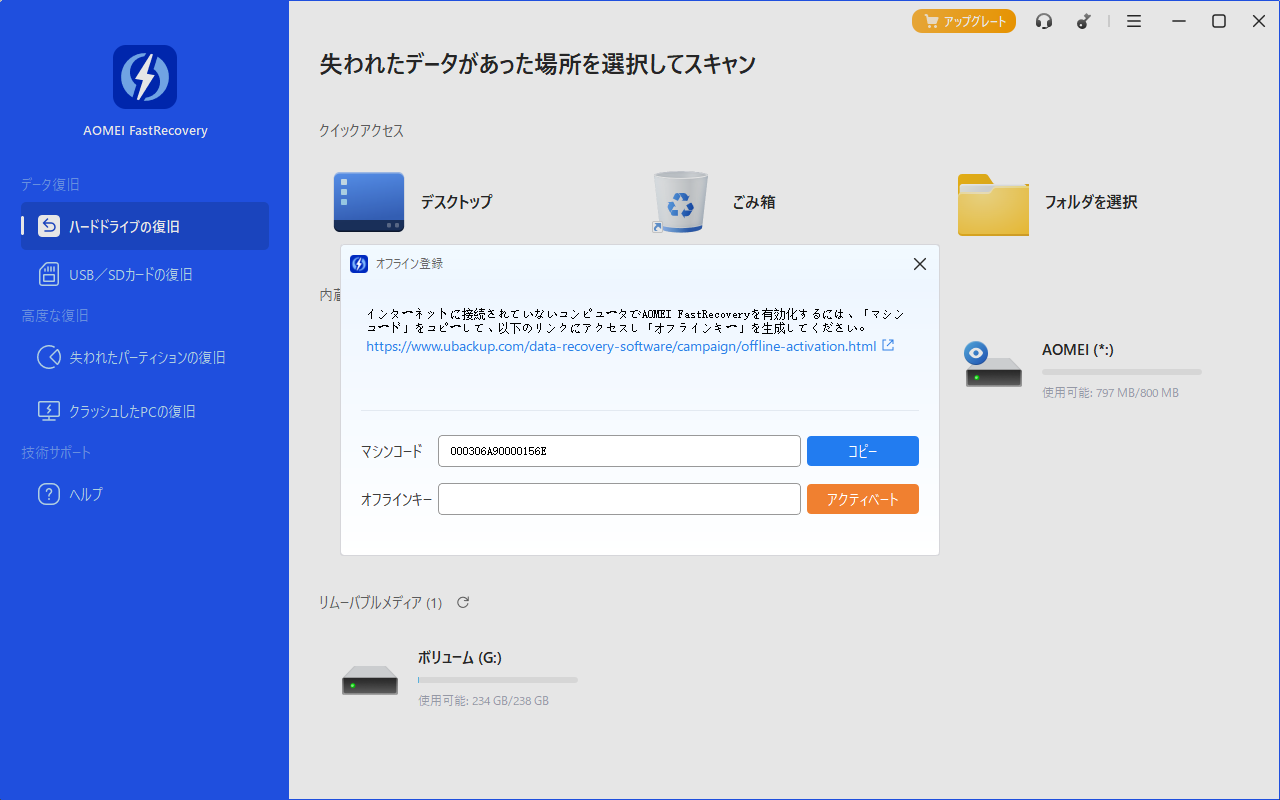Open USB／SDカードの復旧 in sidebar
This screenshot has width=1280, height=800.
(130, 274)
